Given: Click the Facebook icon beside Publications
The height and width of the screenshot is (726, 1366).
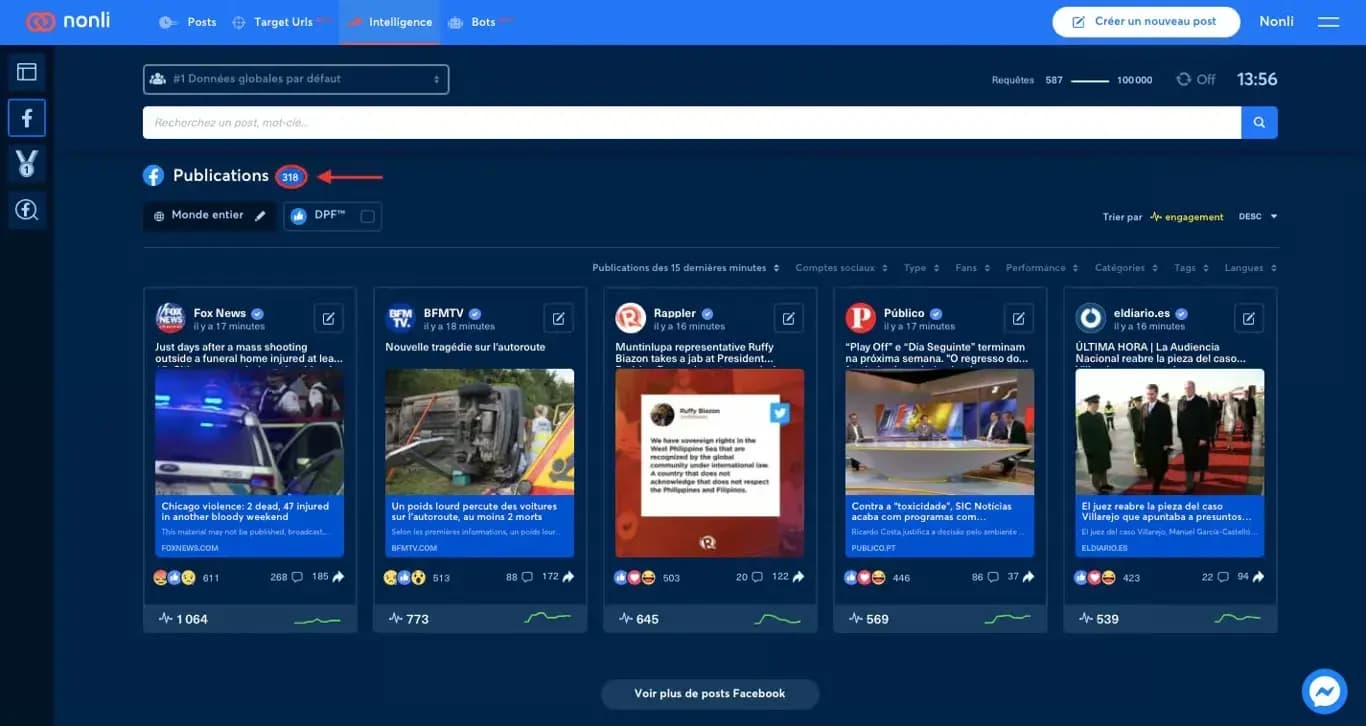Looking at the screenshot, I should 153,176.
